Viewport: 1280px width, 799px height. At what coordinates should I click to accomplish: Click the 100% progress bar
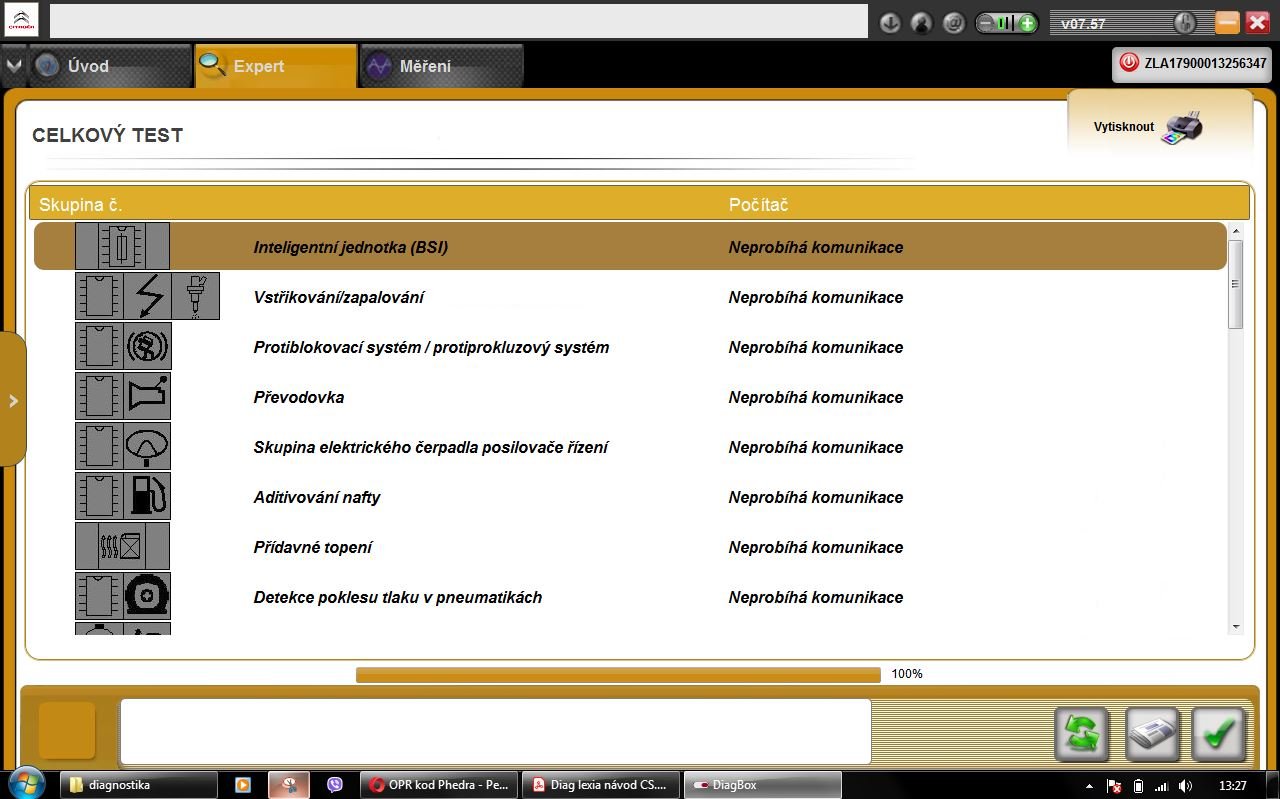point(618,675)
